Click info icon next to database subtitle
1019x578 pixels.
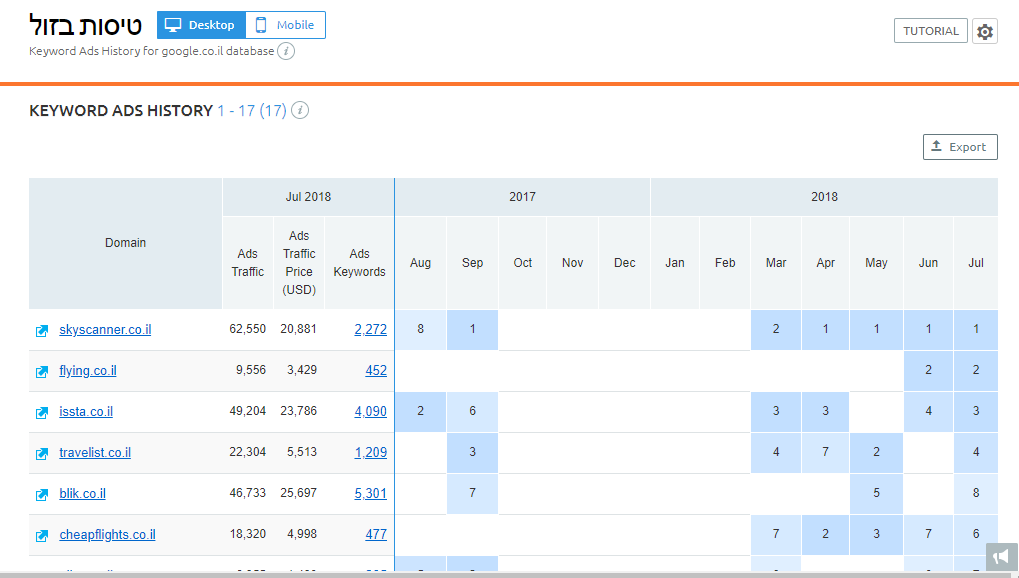coord(286,51)
